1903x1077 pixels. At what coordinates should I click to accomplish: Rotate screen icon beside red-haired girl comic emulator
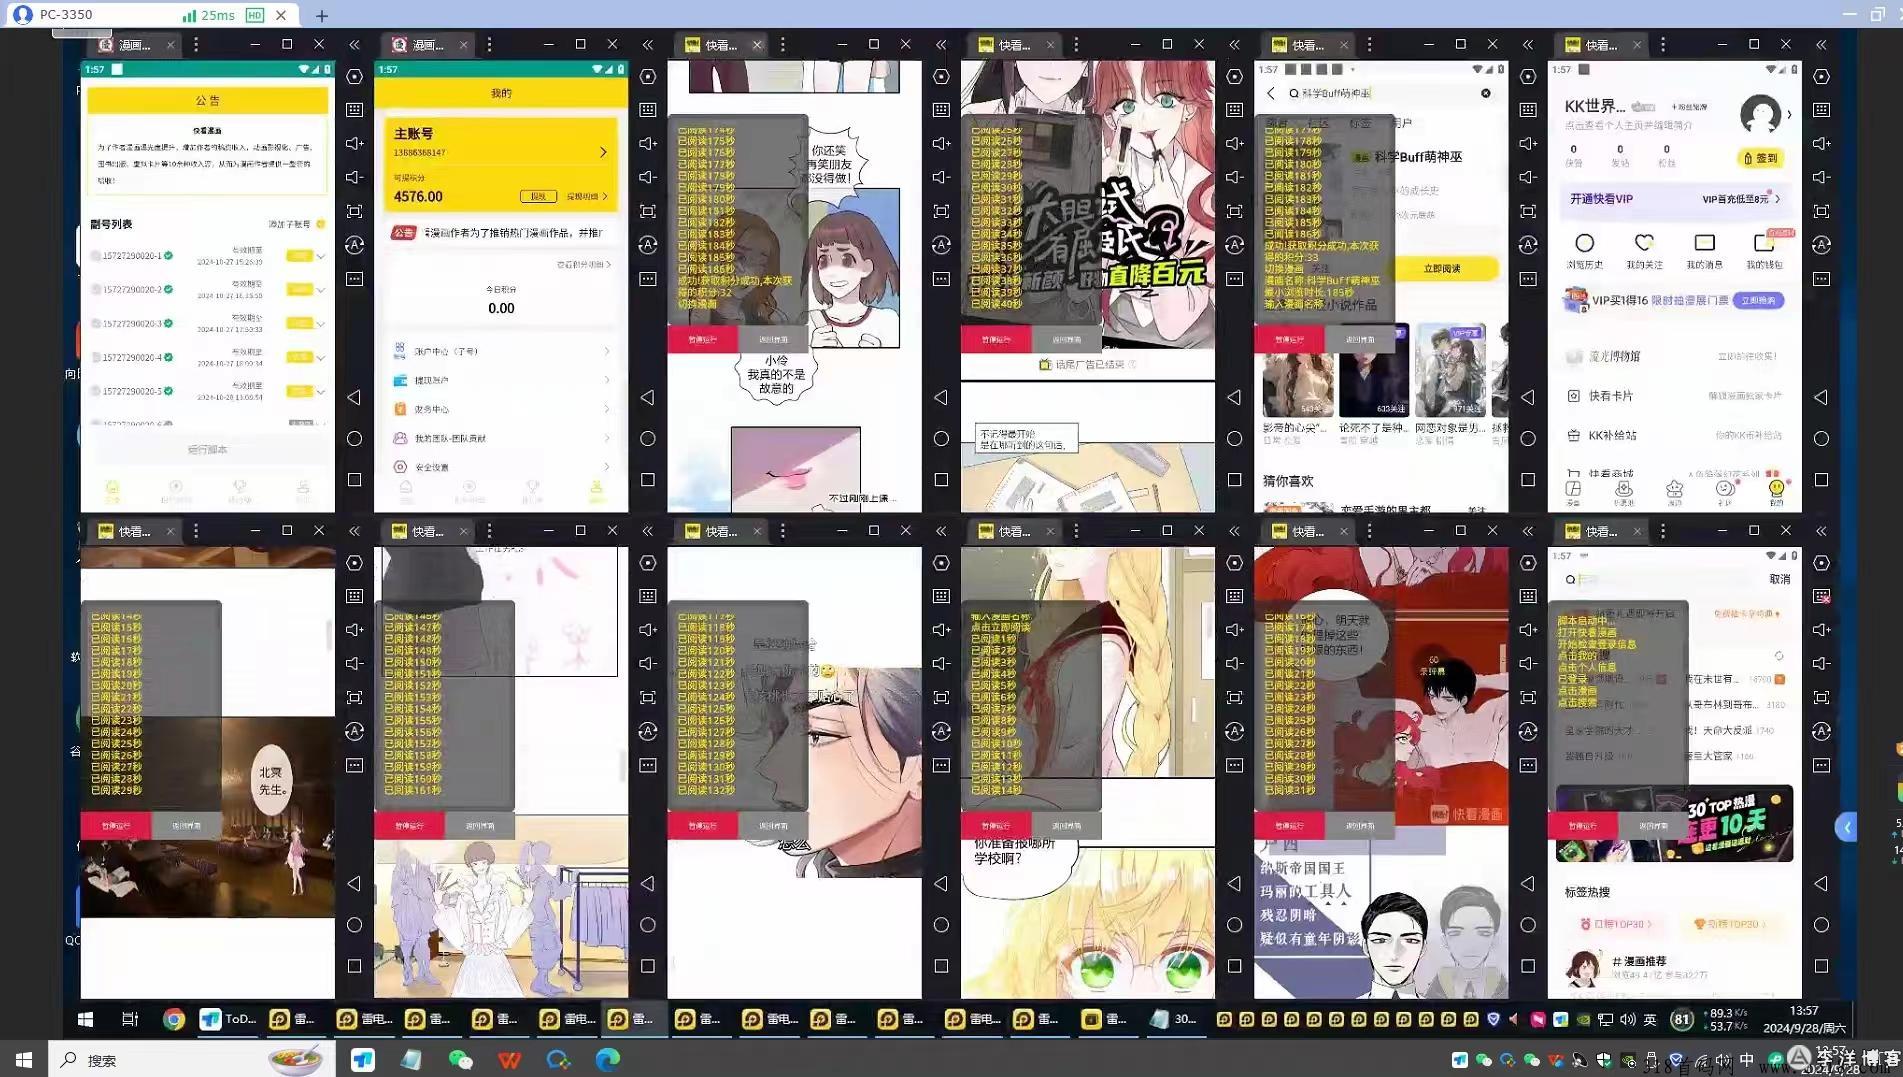point(1235,245)
